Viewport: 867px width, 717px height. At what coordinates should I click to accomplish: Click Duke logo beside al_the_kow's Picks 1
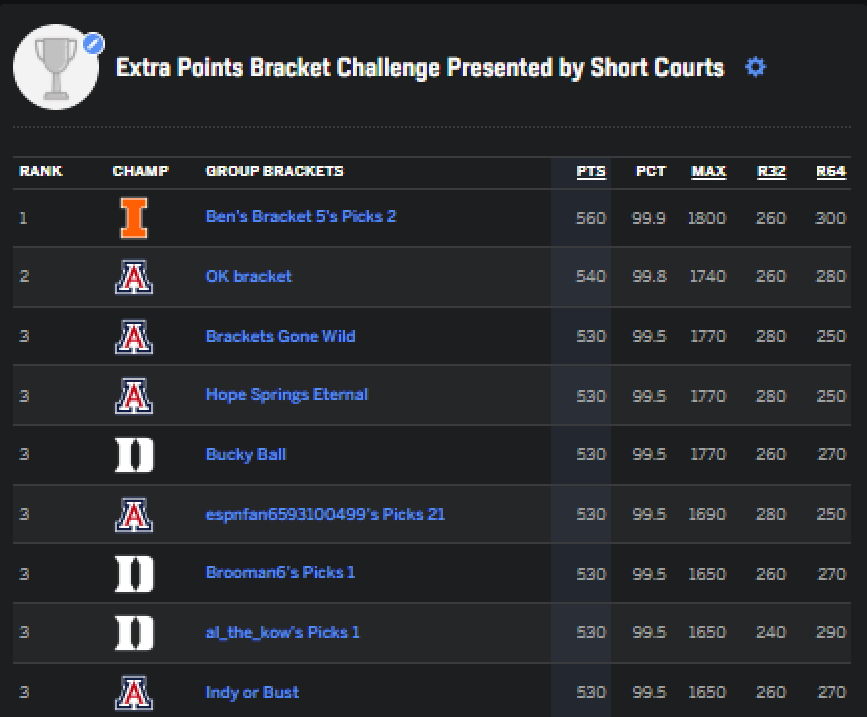[x=134, y=633]
